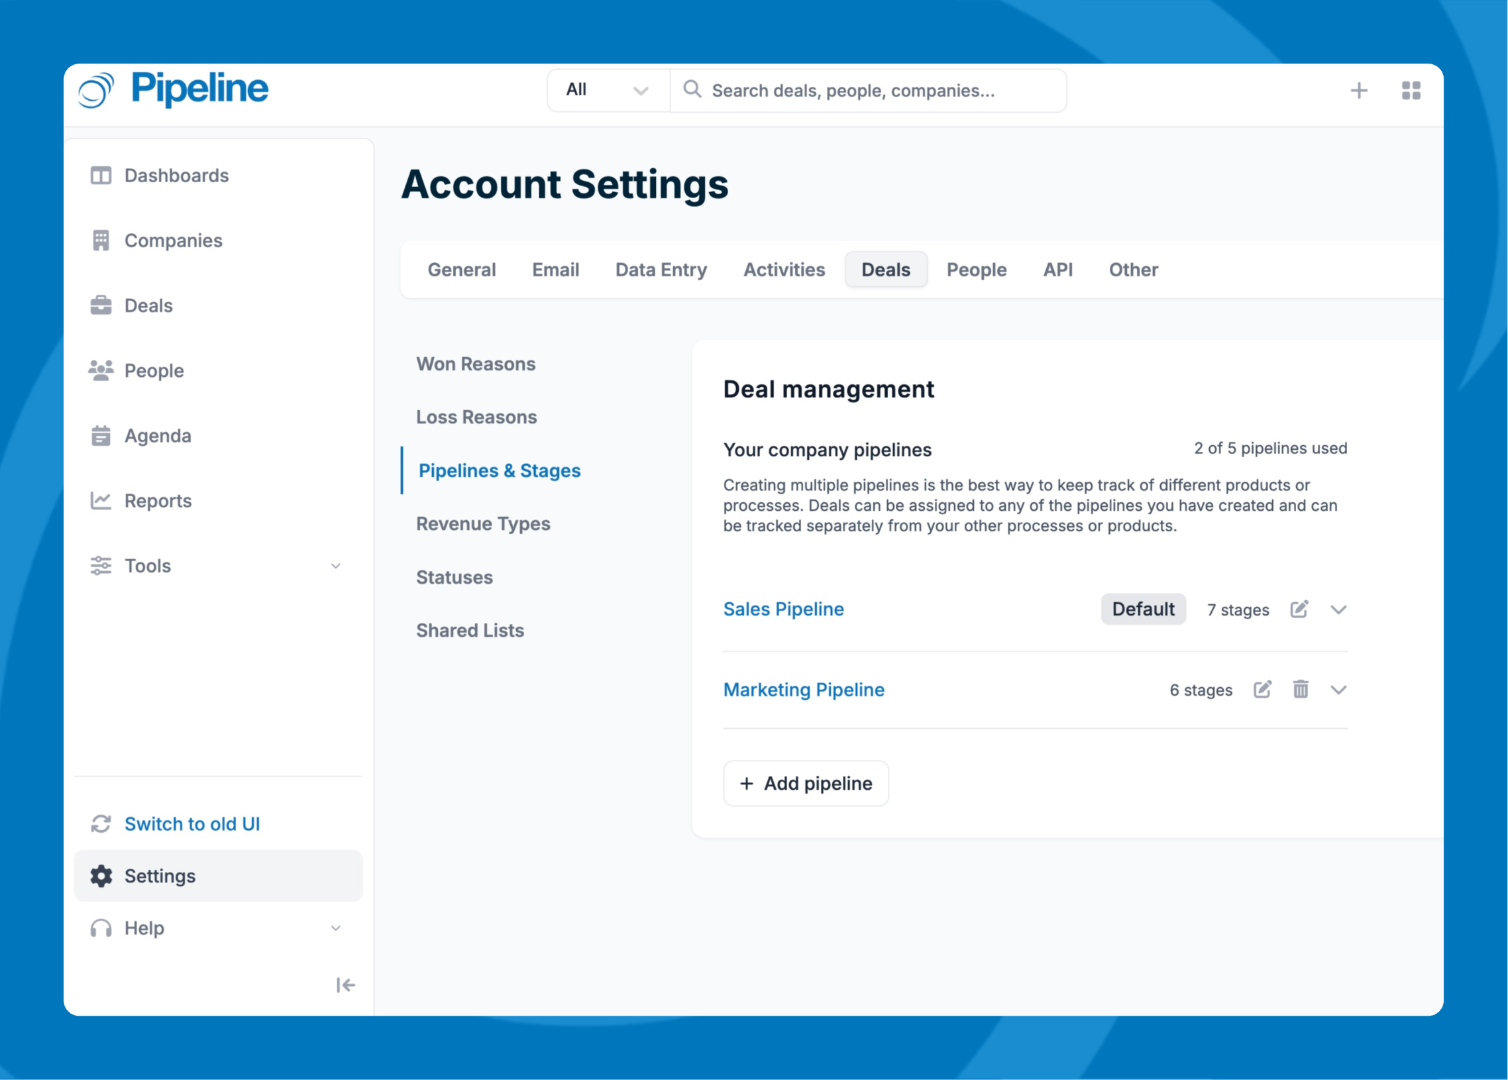Open Dashboards from the sidebar

pyautogui.click(x=176, y=176)
